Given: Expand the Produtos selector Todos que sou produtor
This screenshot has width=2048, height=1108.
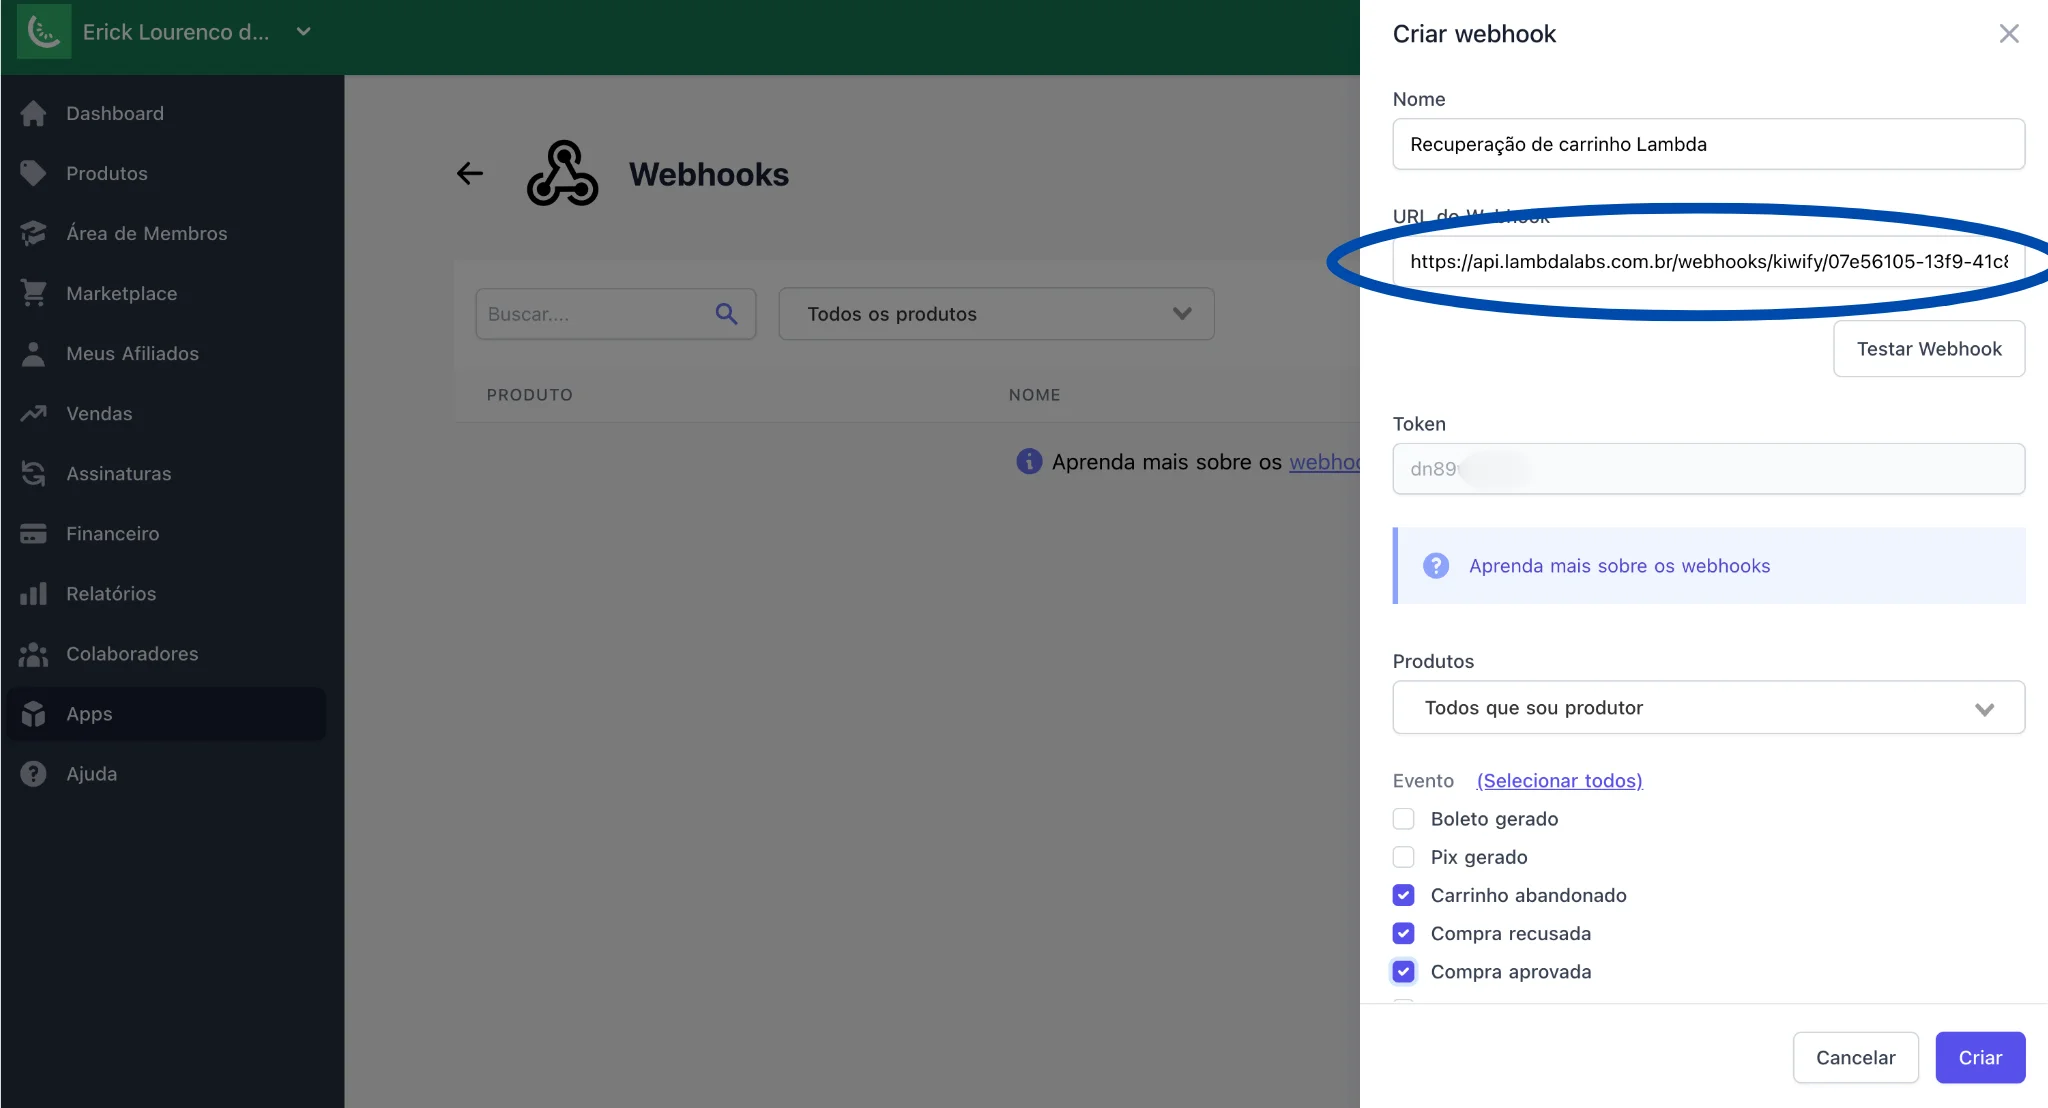Looking at the screenshot, I should click(x=1984, y=707).
